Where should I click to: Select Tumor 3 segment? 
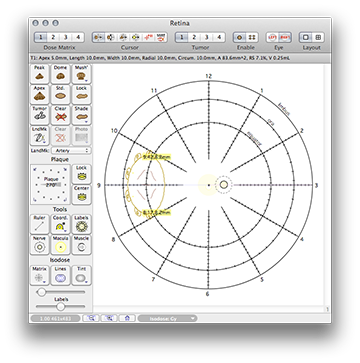(206, 37)
